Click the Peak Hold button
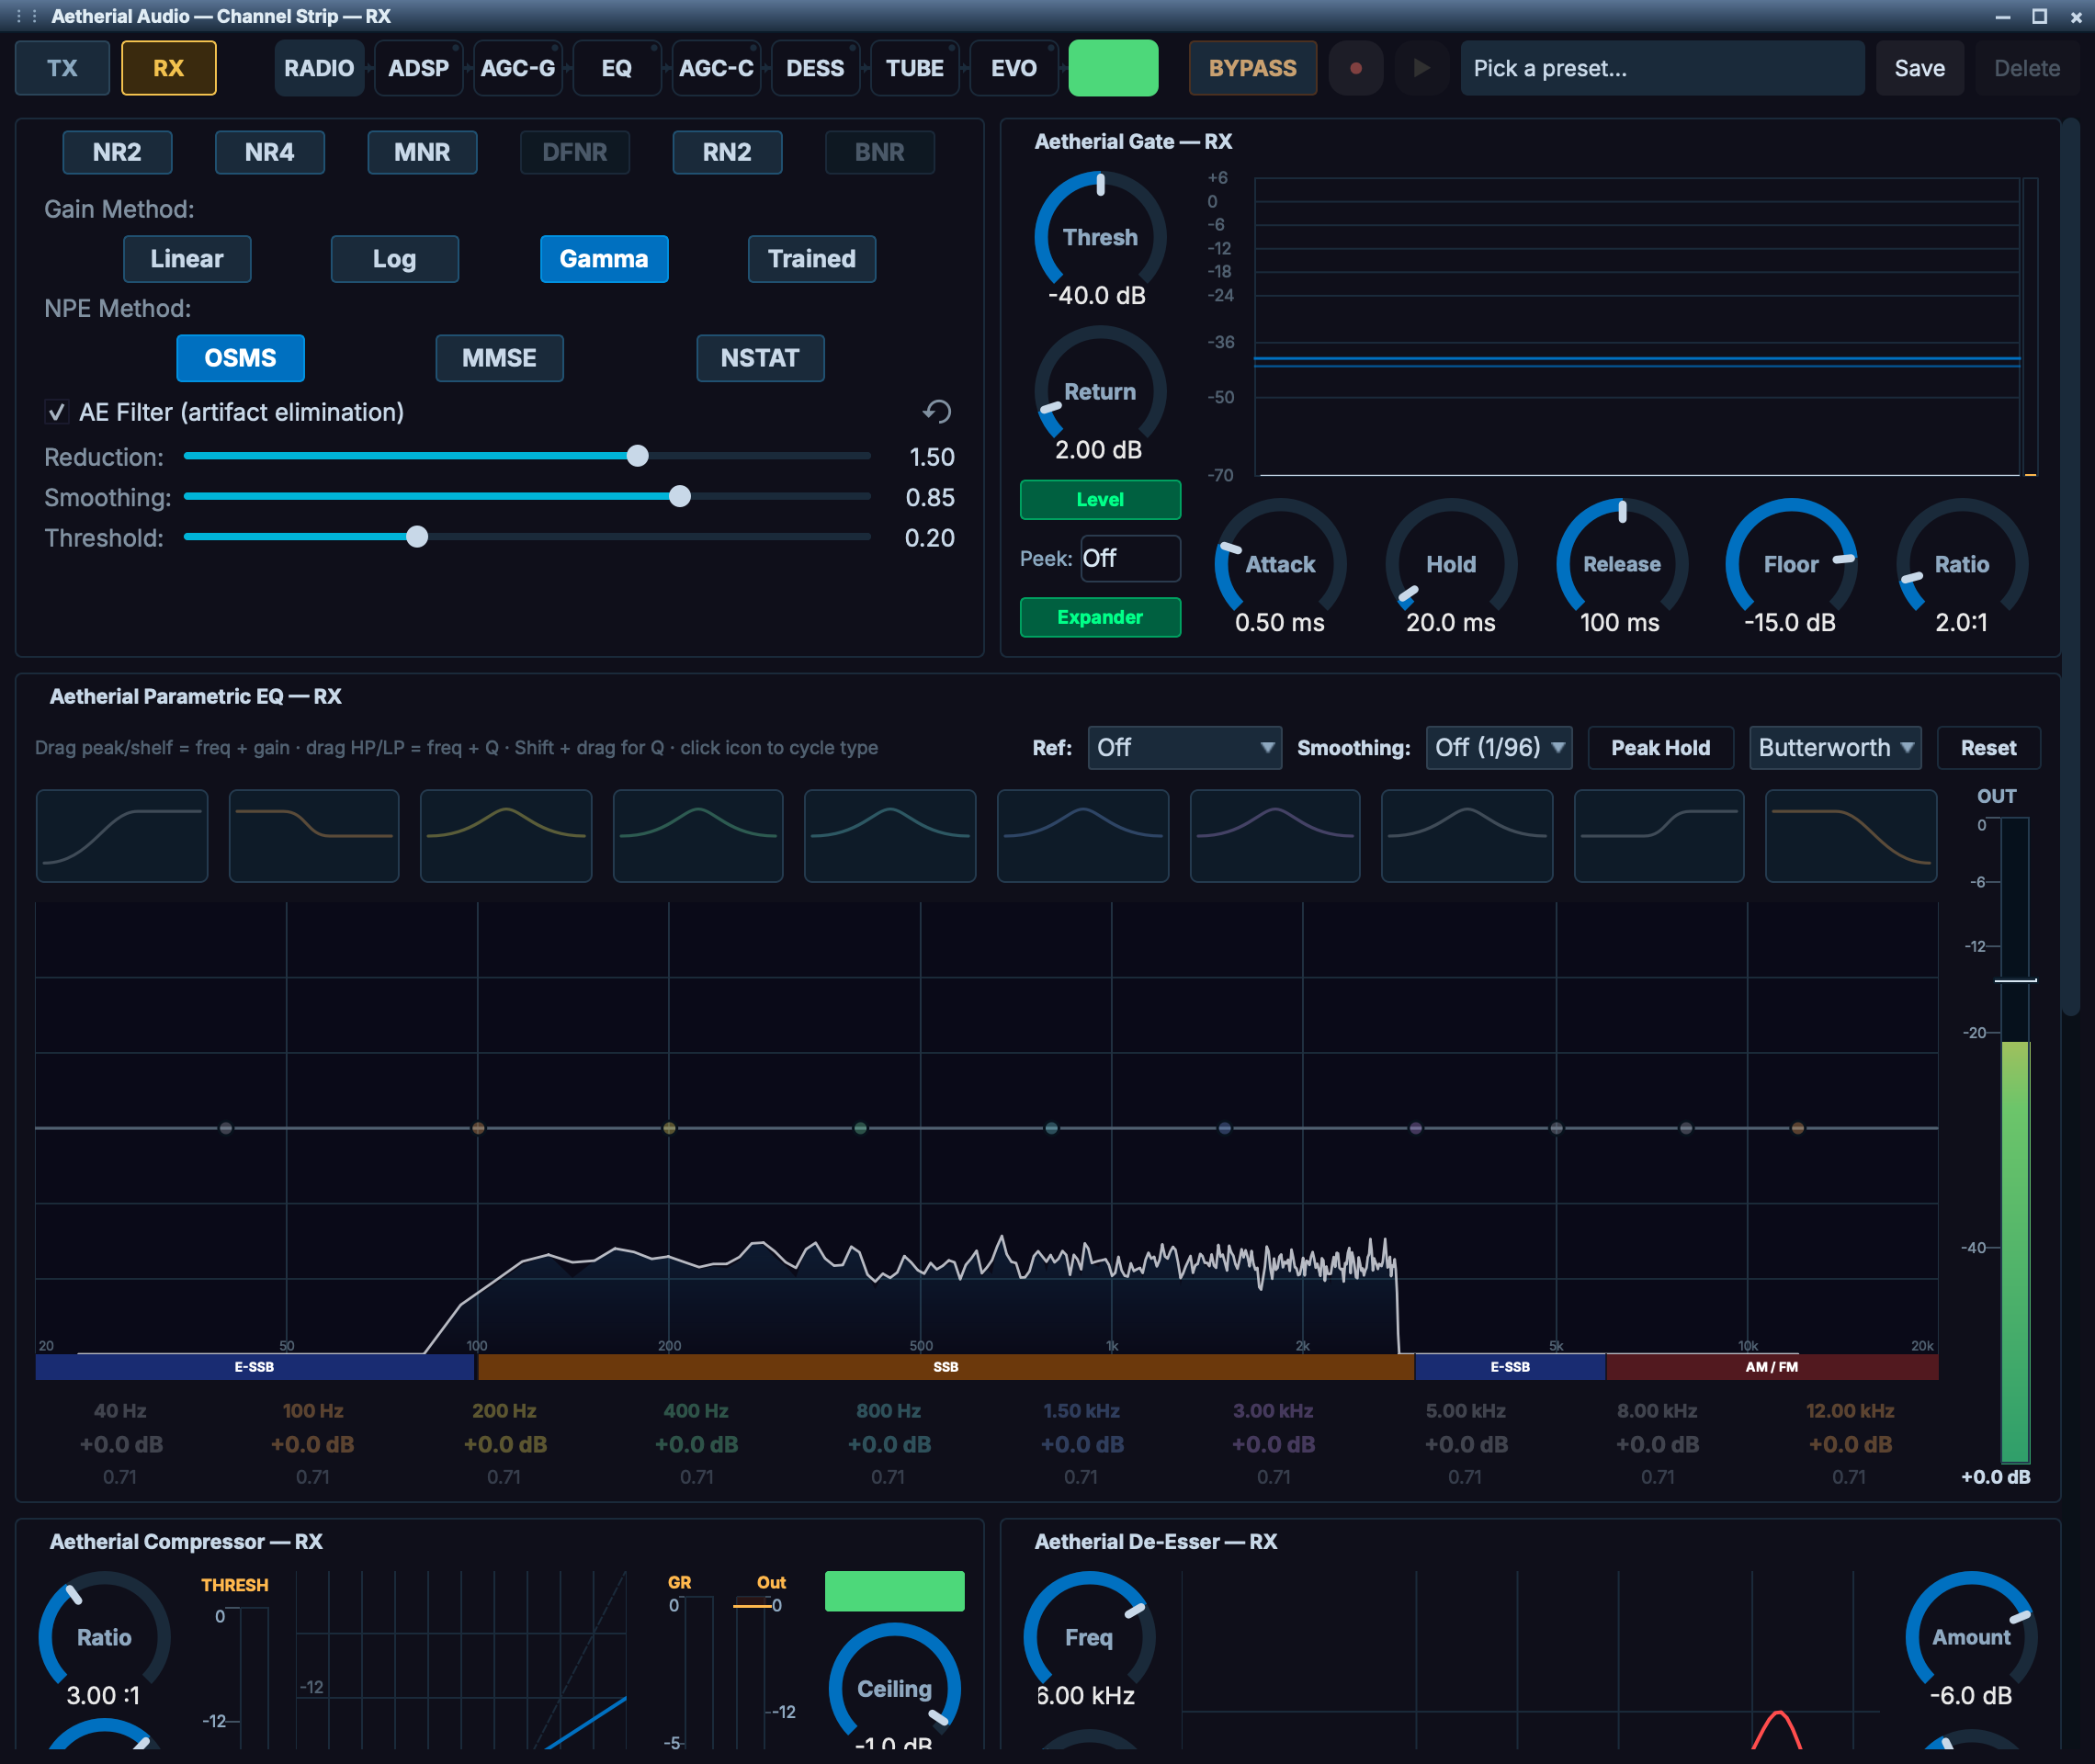Image resolution: width=2095 pixels, height=1764 pixels. [1660, 748]
